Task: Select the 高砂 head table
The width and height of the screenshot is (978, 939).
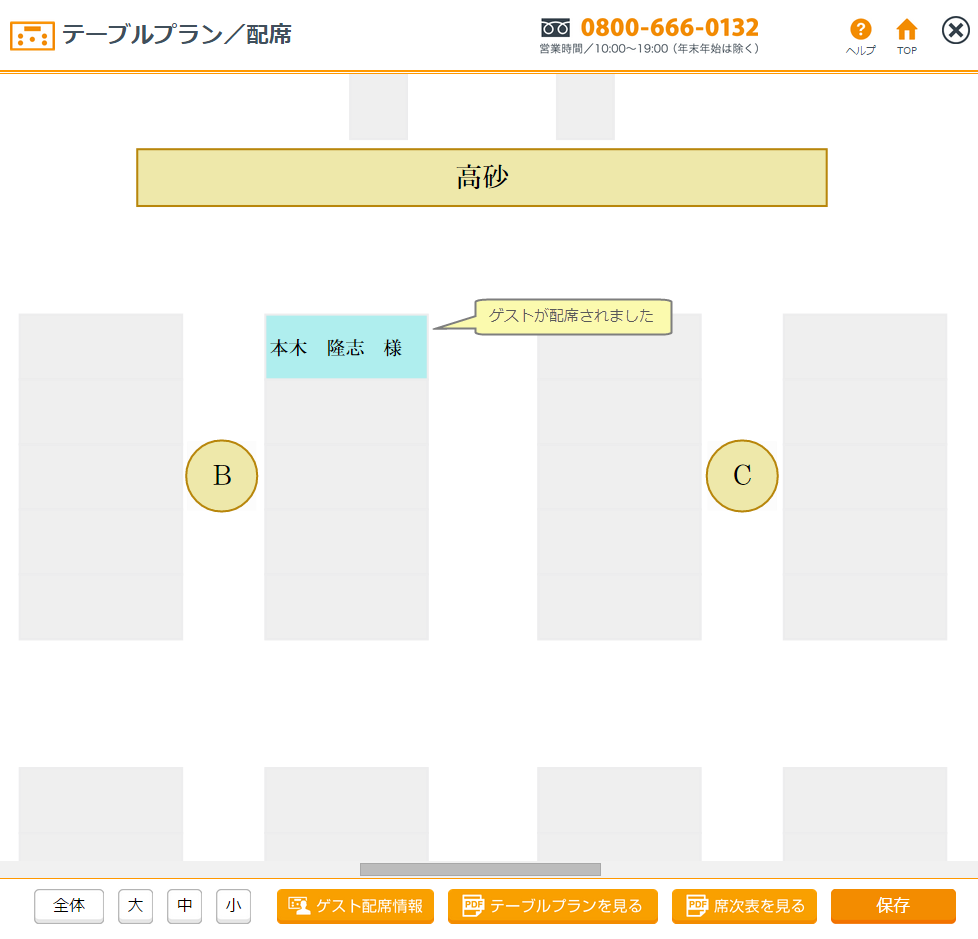Action: 482,178
